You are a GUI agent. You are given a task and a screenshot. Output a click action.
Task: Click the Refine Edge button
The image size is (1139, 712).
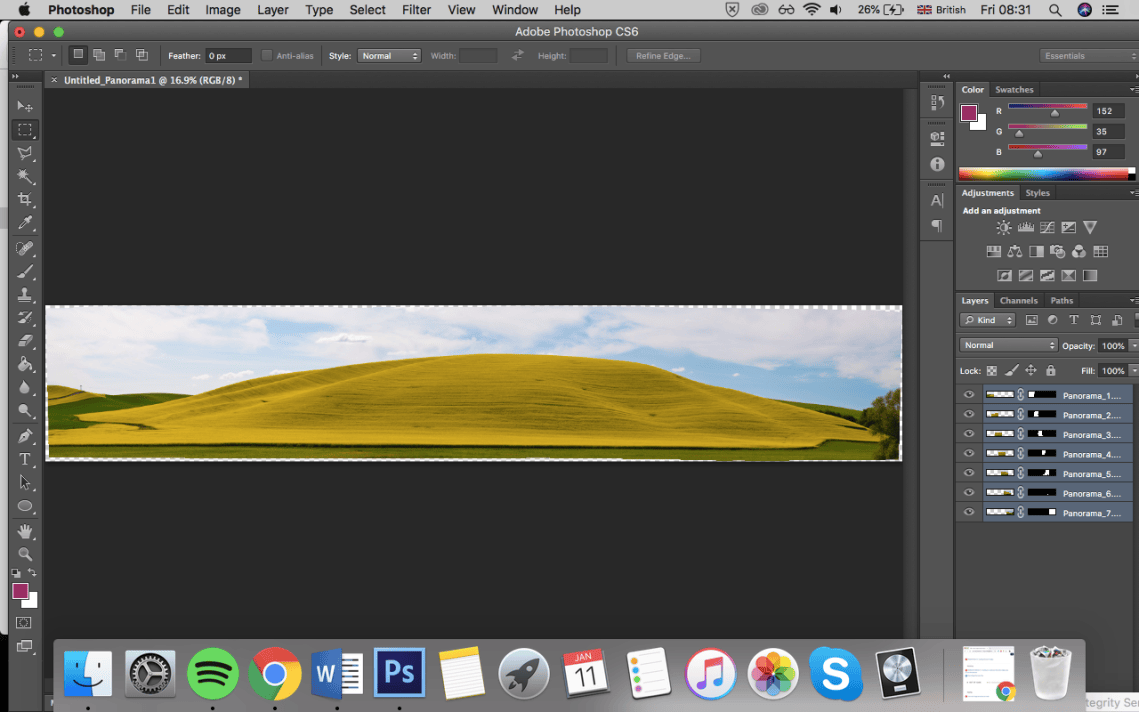663,56
